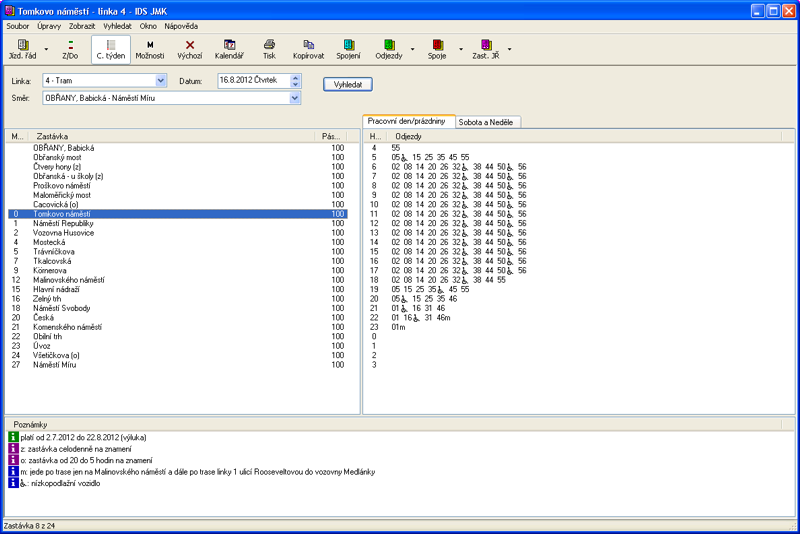800x534 pixels.
Task: Print using the Tisk icon
Action: click(269, 49)
